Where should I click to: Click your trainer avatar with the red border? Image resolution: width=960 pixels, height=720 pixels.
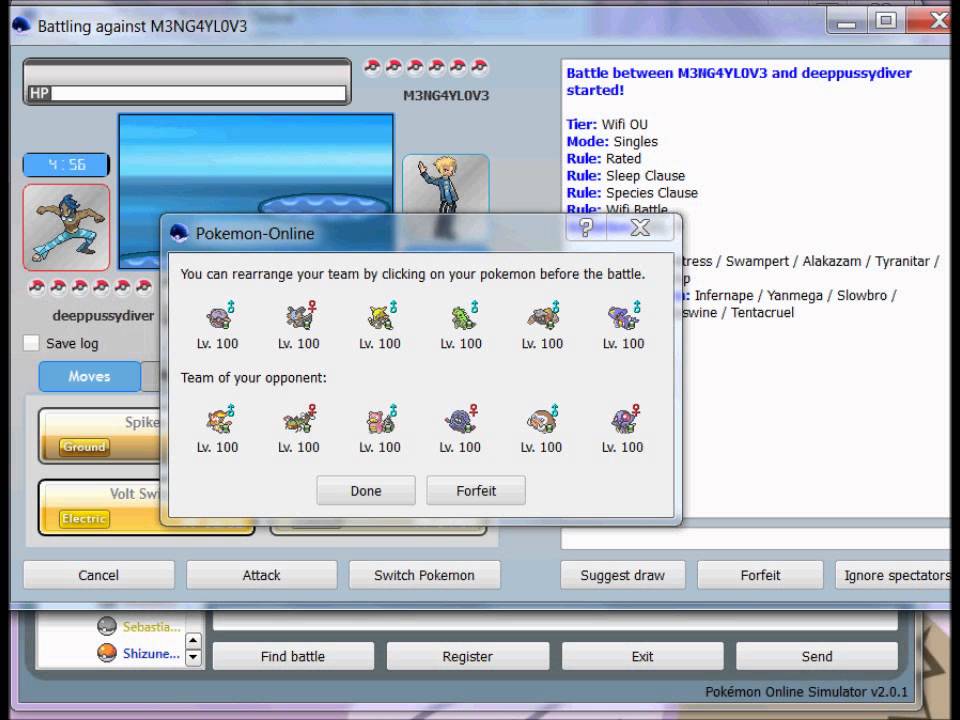[x=67, y=227]
